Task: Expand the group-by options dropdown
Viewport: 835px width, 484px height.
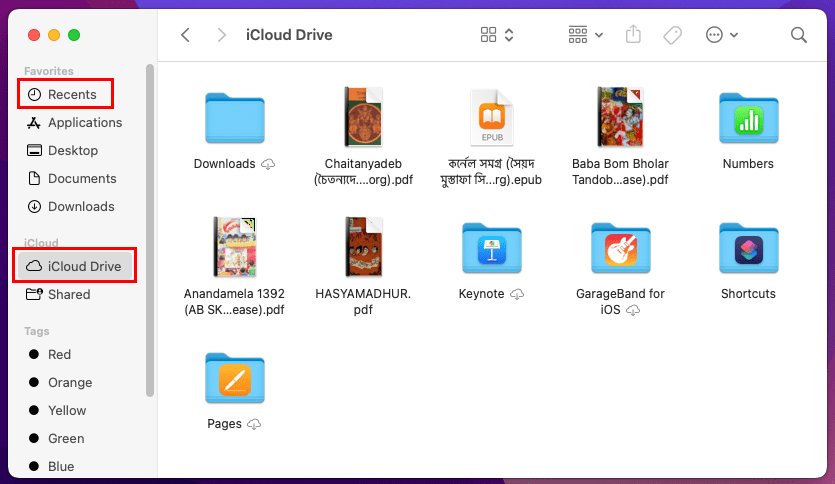Action: [585, 35]
